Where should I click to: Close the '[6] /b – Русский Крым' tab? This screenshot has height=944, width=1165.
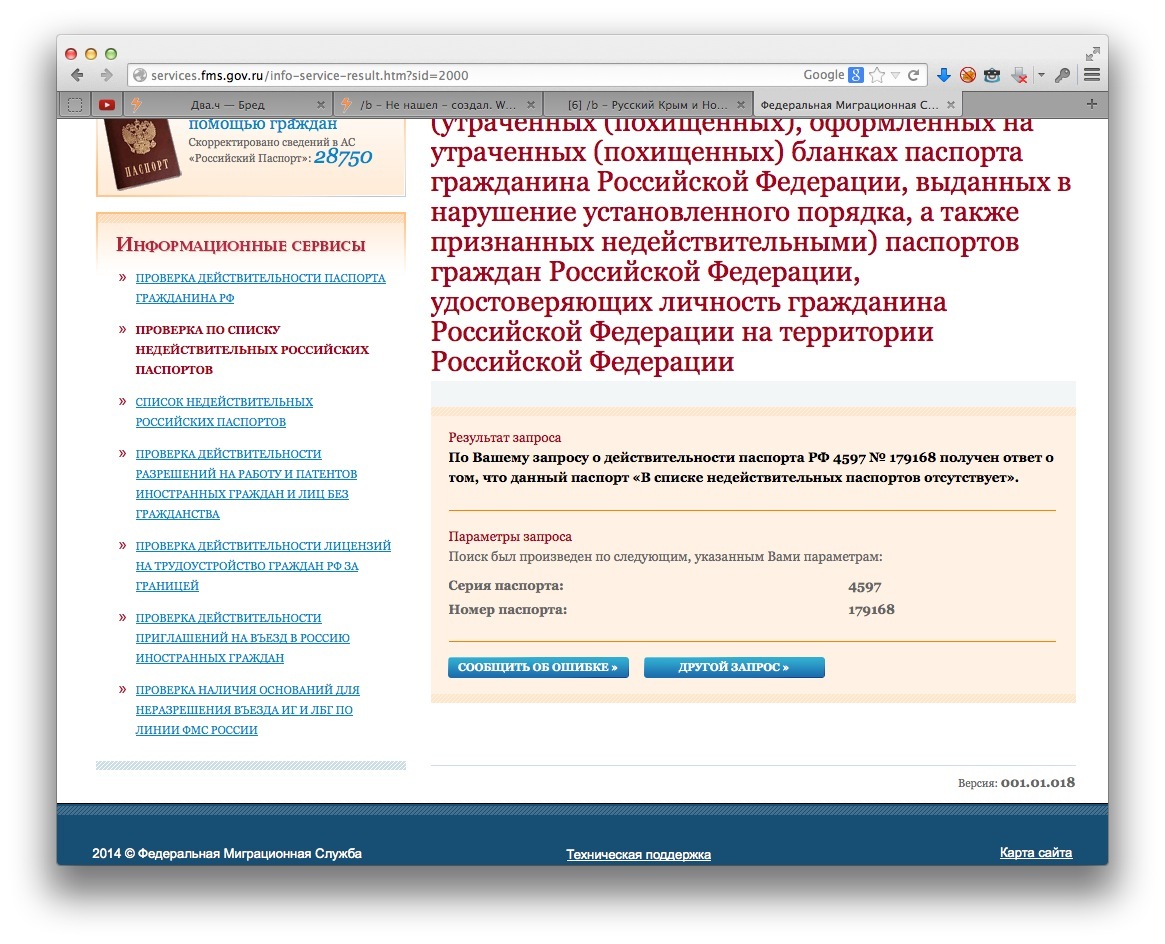coord(741,105)
